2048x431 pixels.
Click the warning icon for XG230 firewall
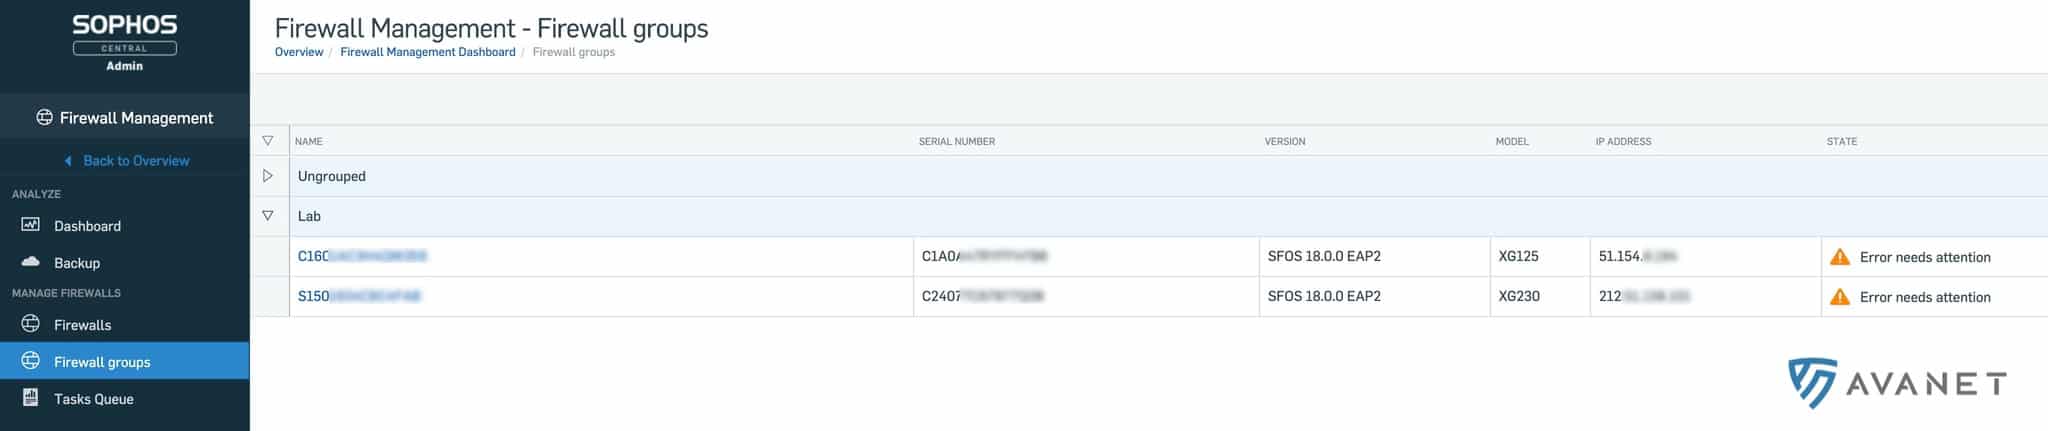(1839, 297)
